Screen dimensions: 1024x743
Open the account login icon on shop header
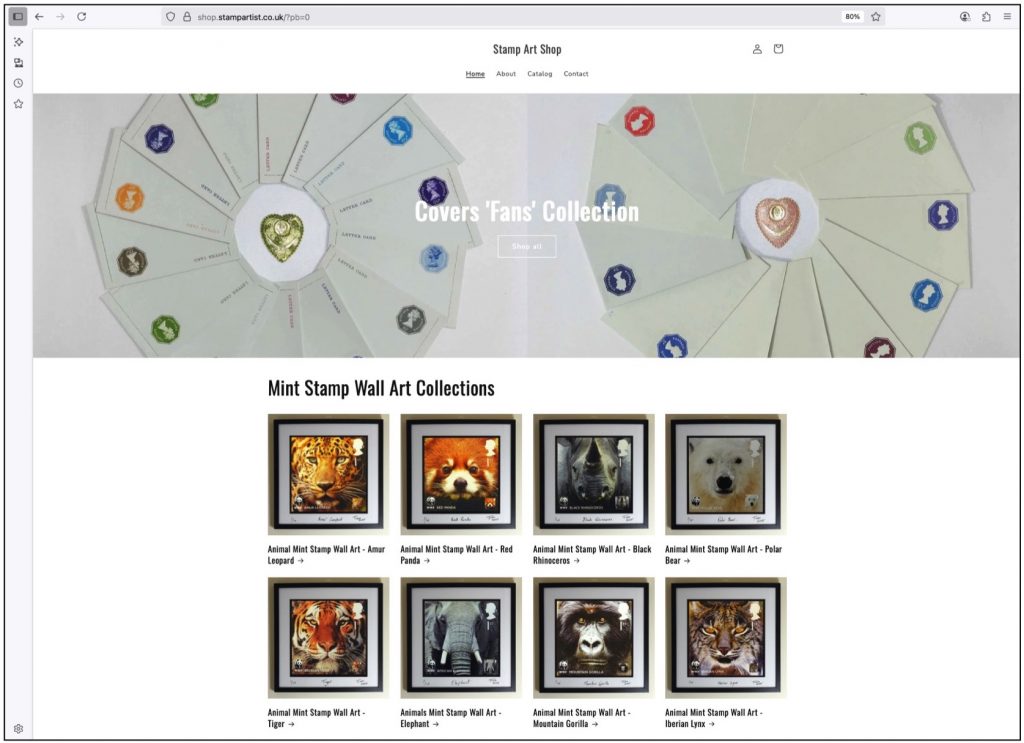757,49
